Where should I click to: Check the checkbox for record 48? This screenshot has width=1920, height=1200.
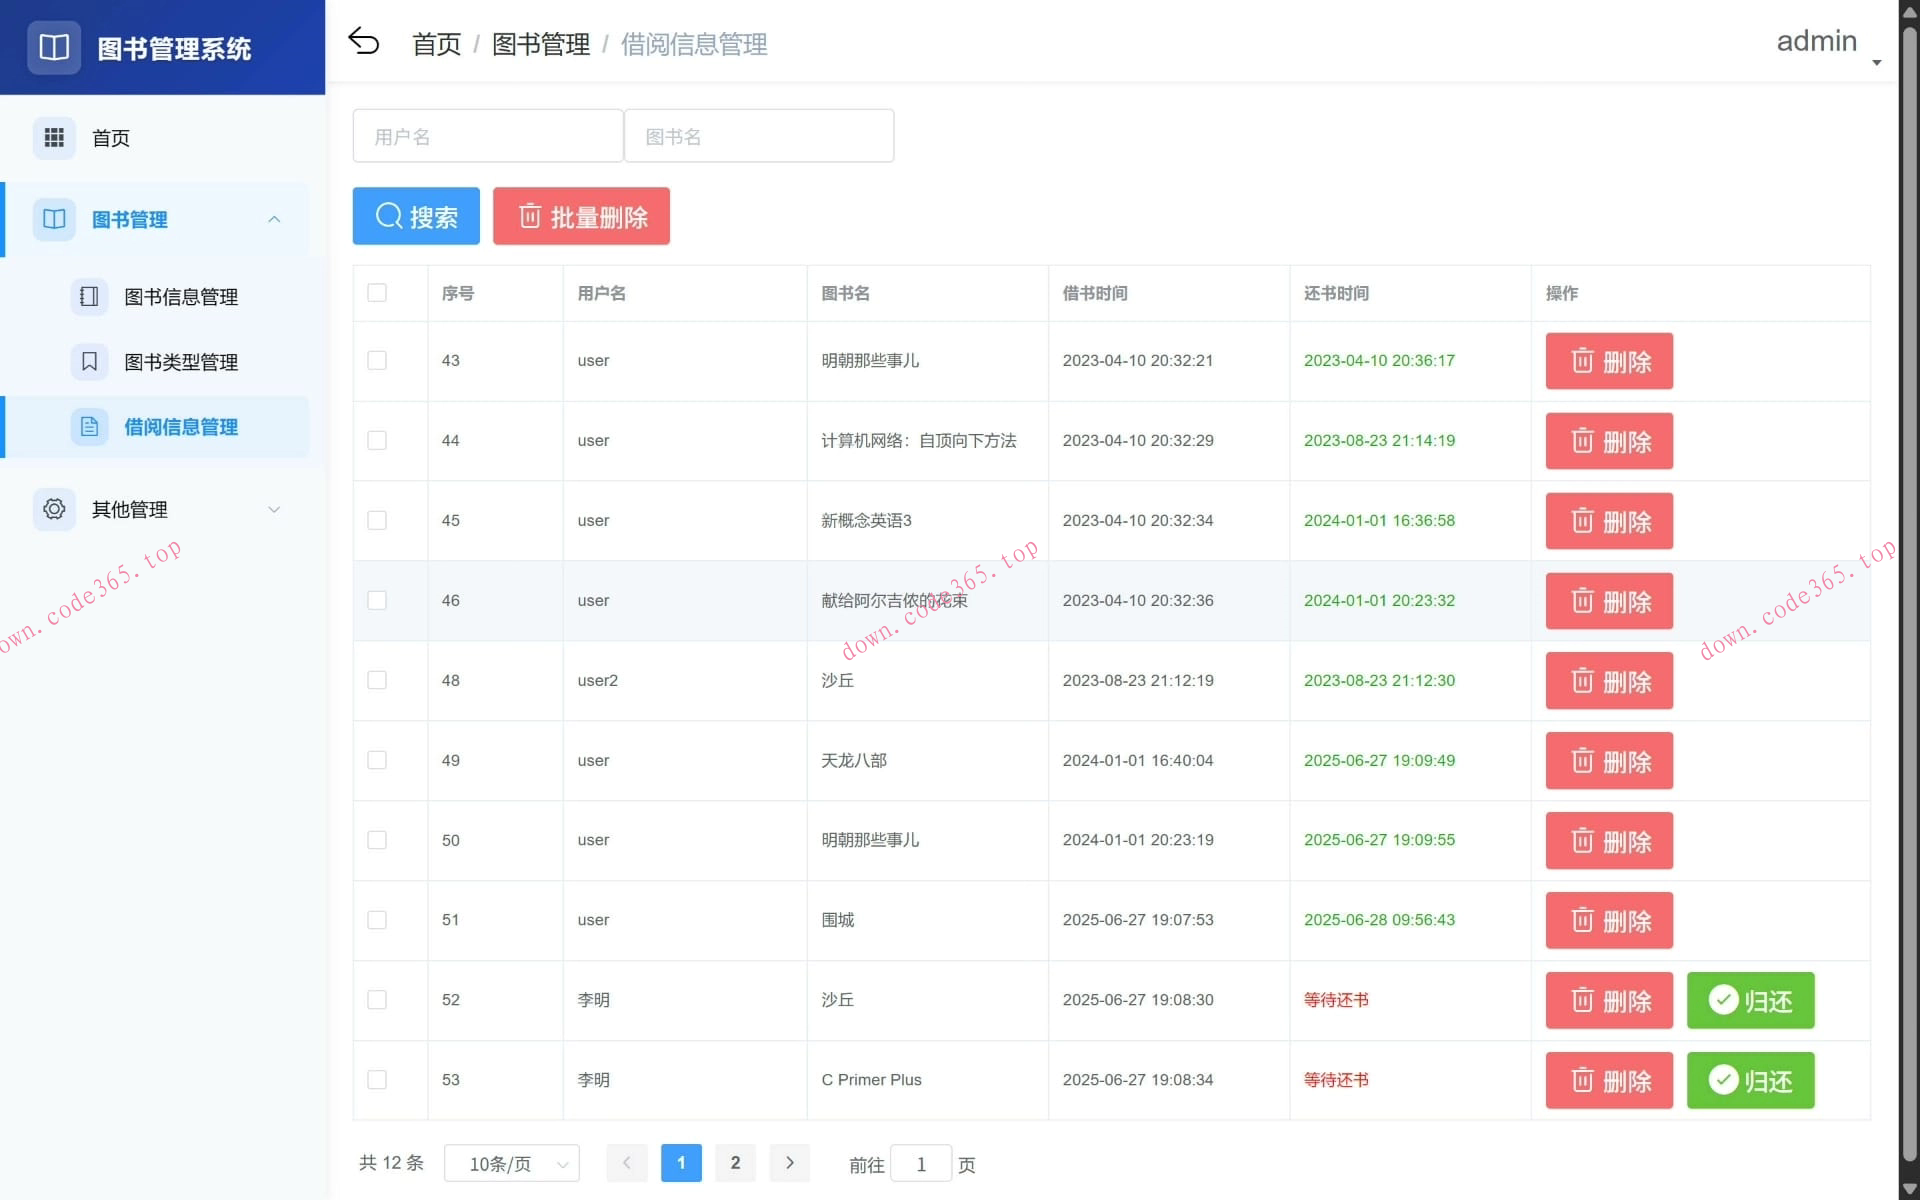tap(377, 680)
